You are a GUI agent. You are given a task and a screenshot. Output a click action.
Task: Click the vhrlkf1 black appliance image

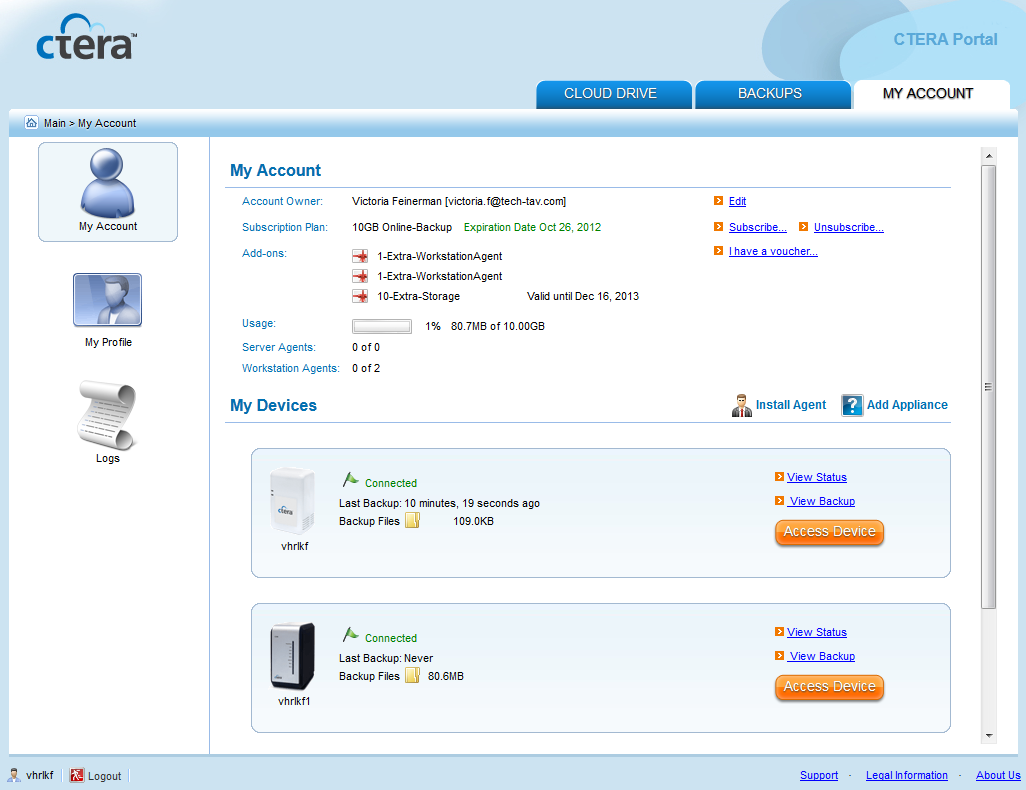(292, 656)
